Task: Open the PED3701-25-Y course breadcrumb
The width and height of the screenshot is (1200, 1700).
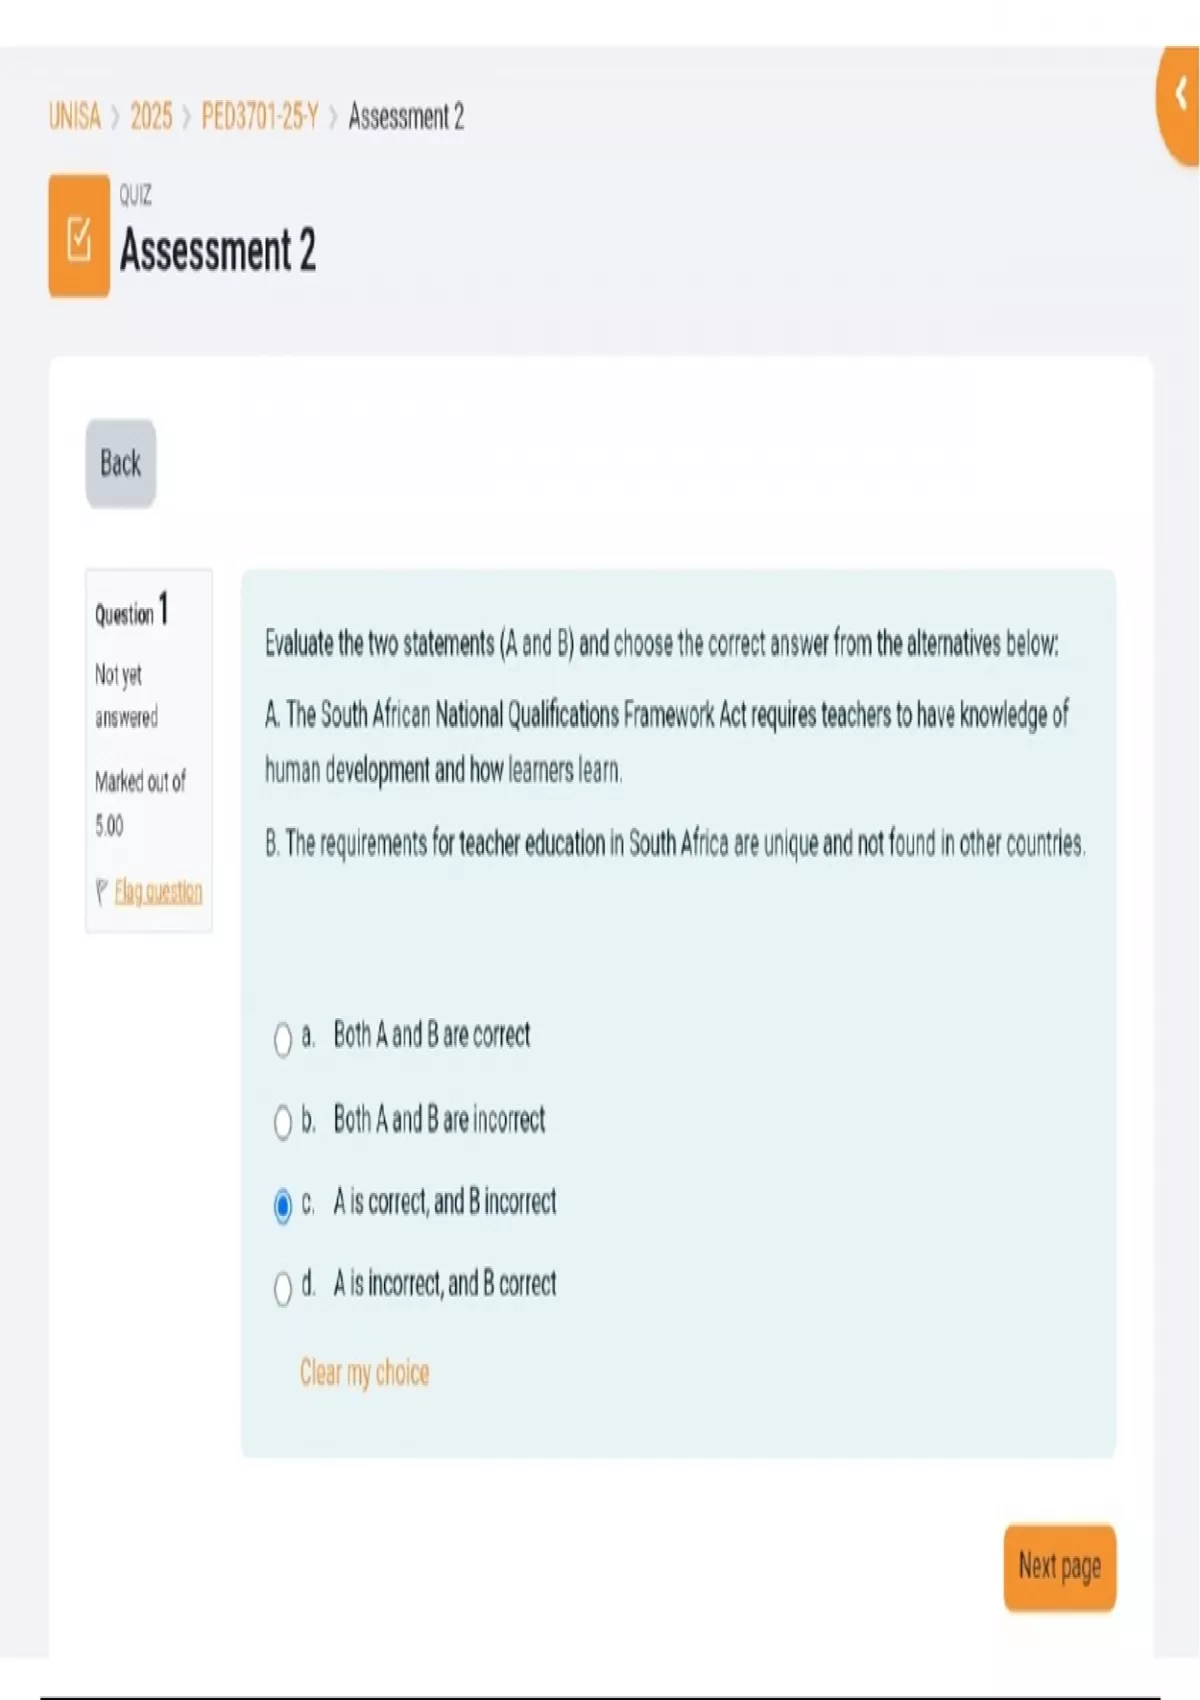Action: pyautogui.click(x=259, y=117)
